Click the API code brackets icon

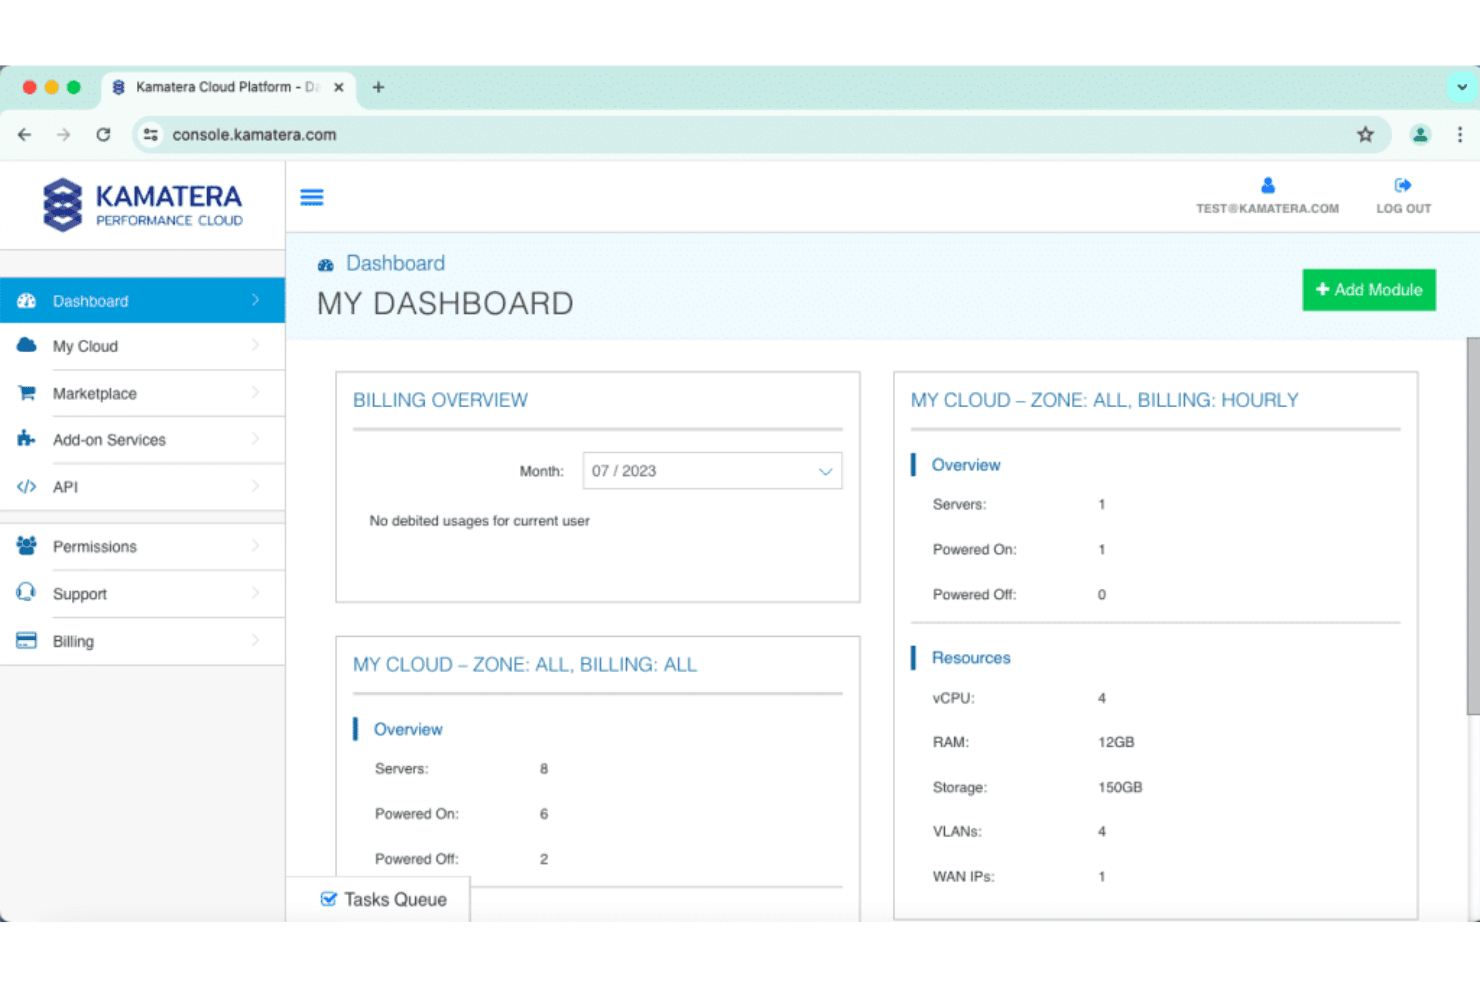tap(27, 487)
